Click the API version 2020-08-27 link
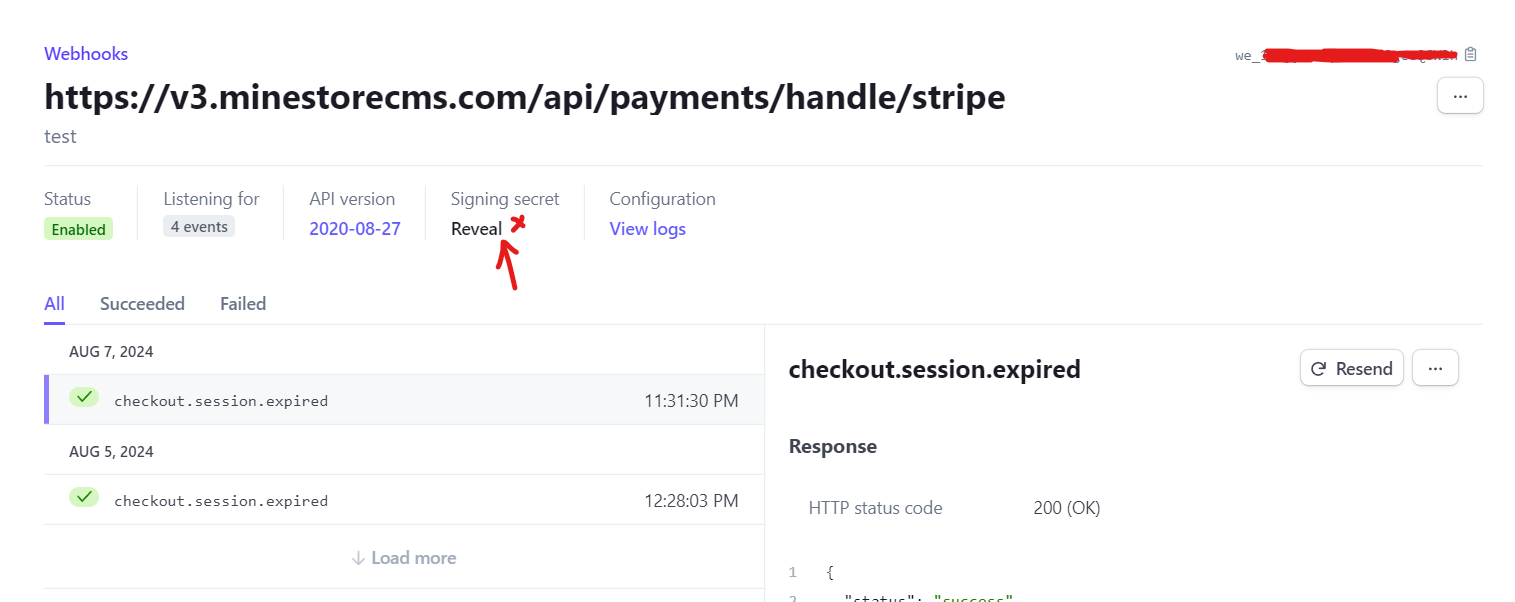Image resolution: width=1515 pixels, height=602 pixels. coord(355,228)
